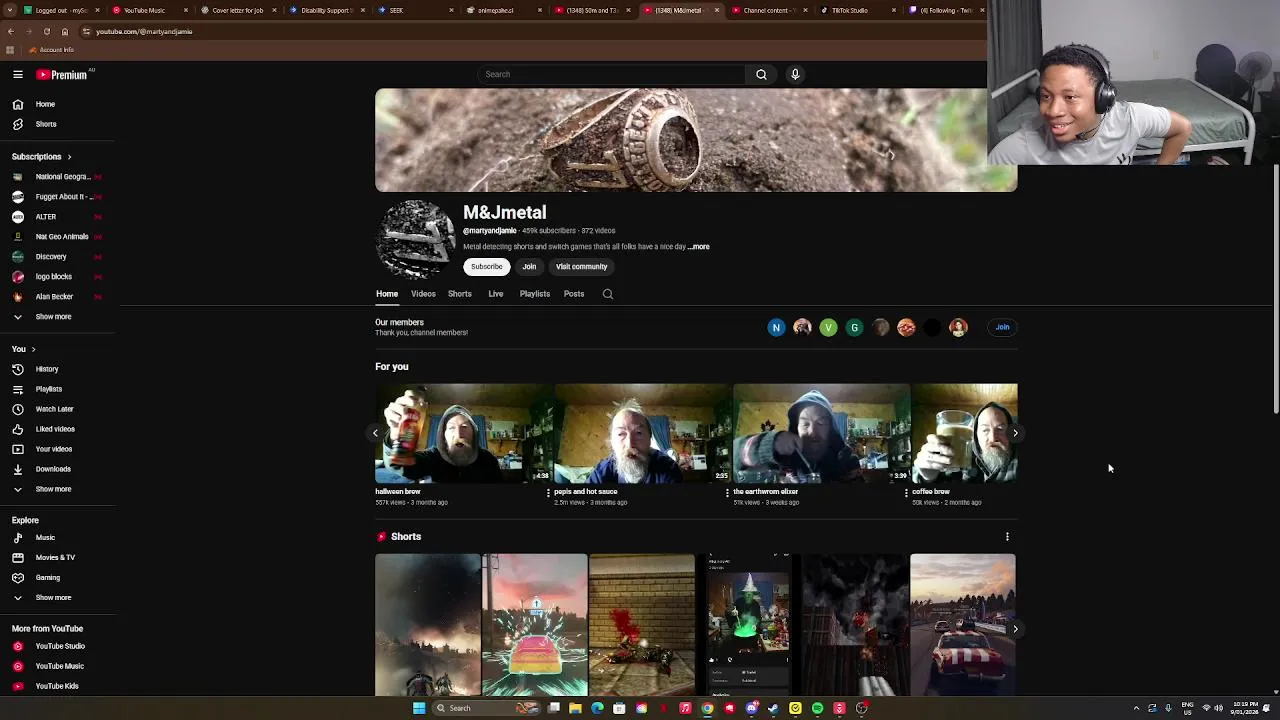Click the search magnifier button
This screenshot has height=720, width=1280.
coord(761,74)
